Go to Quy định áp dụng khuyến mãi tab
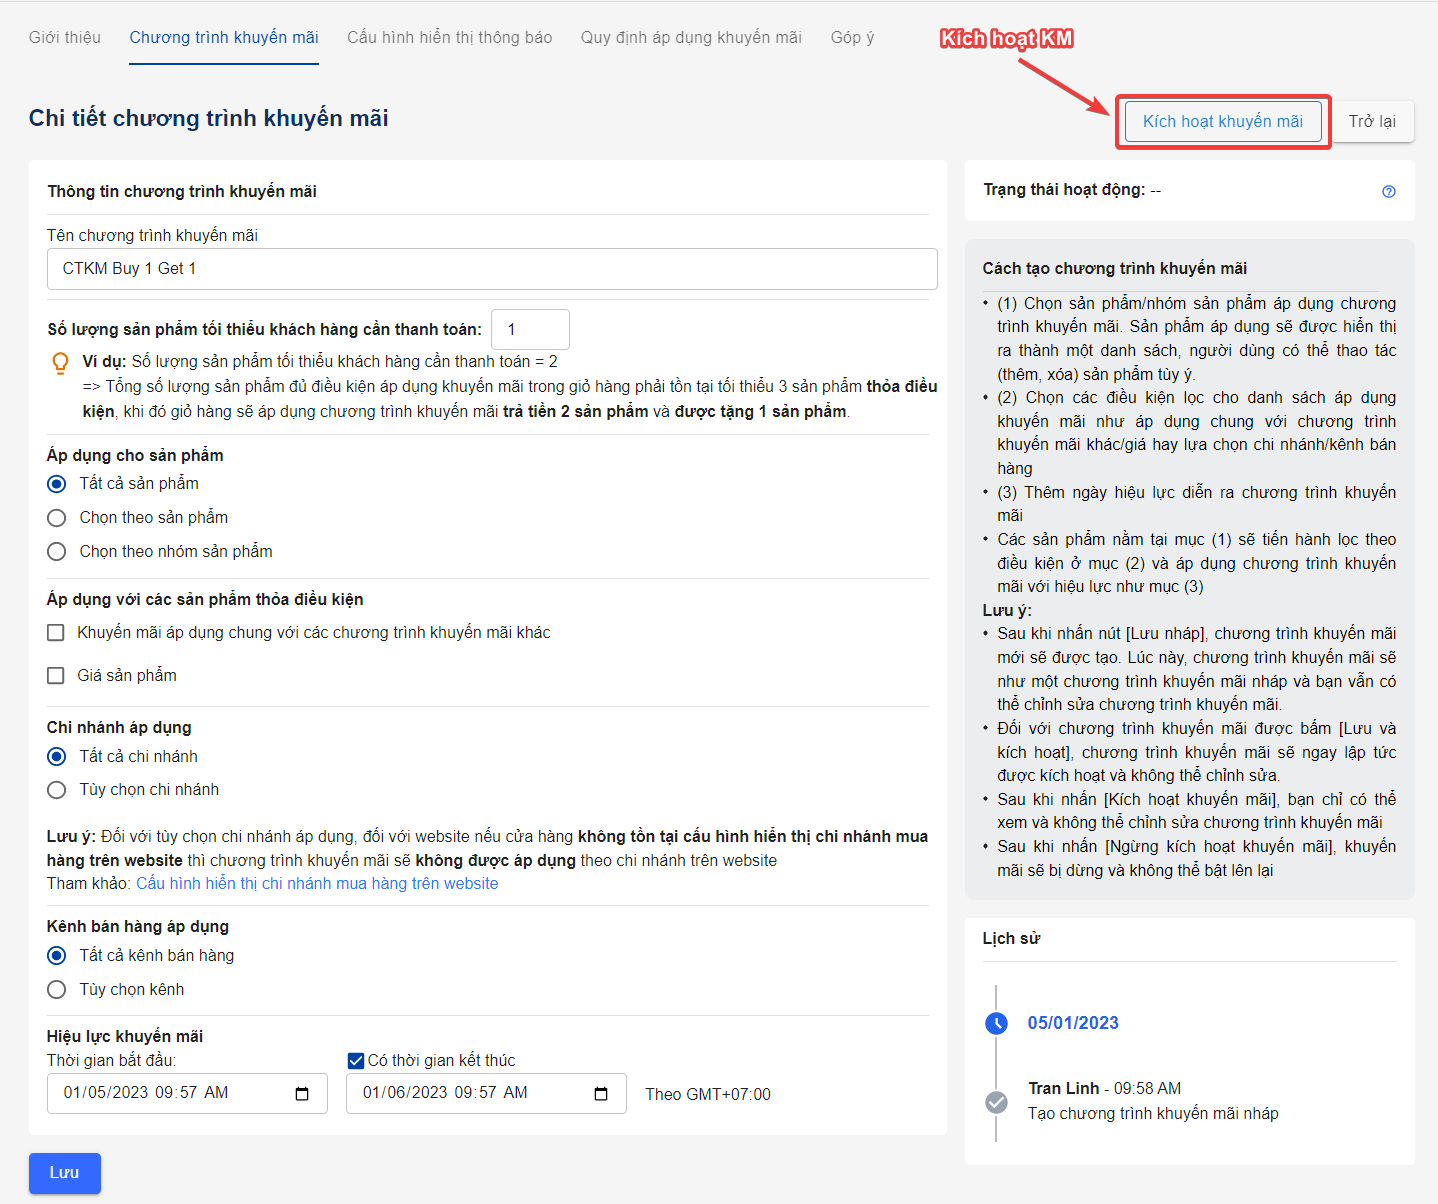Screen dimensions: 1438x1204 point(691,38)
